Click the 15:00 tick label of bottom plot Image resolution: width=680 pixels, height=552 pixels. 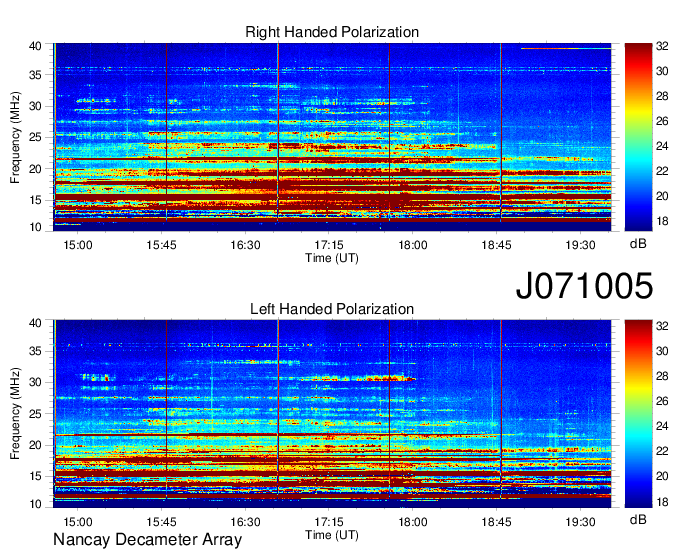[78, 522]
